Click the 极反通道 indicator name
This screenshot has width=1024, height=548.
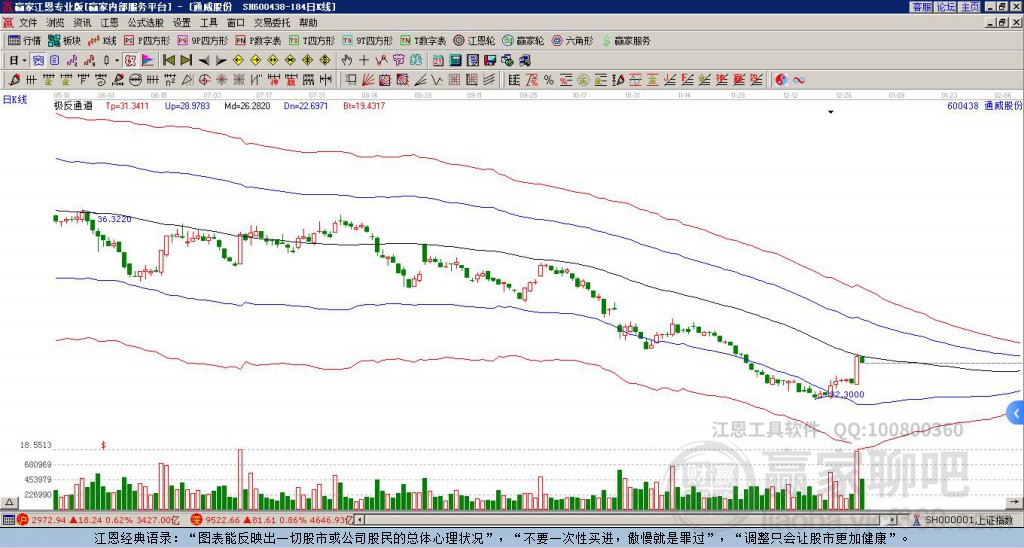click(73, 105)
